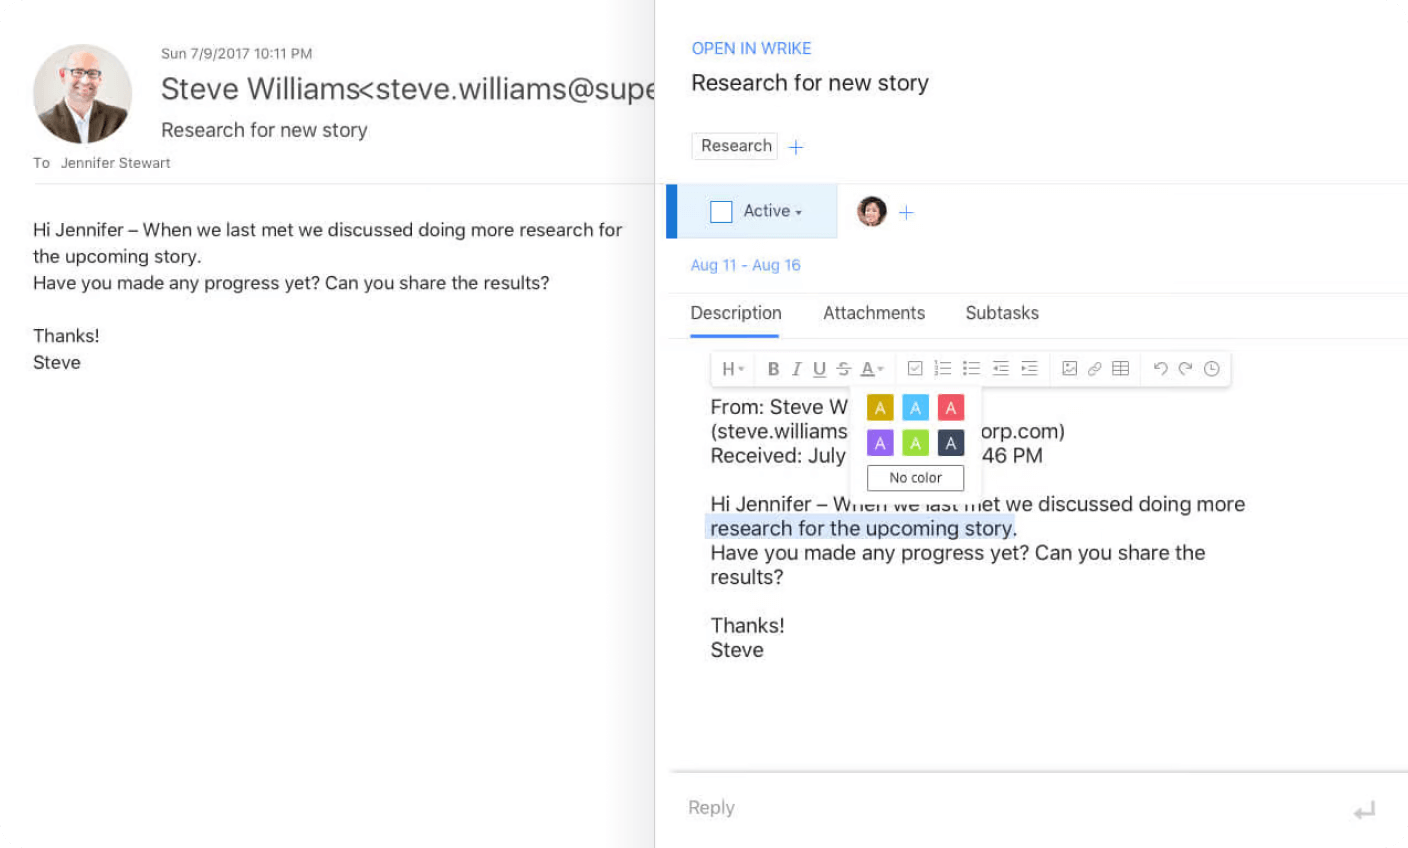
Task: Click the Open in Wrike link
Action: click(751, 48)
